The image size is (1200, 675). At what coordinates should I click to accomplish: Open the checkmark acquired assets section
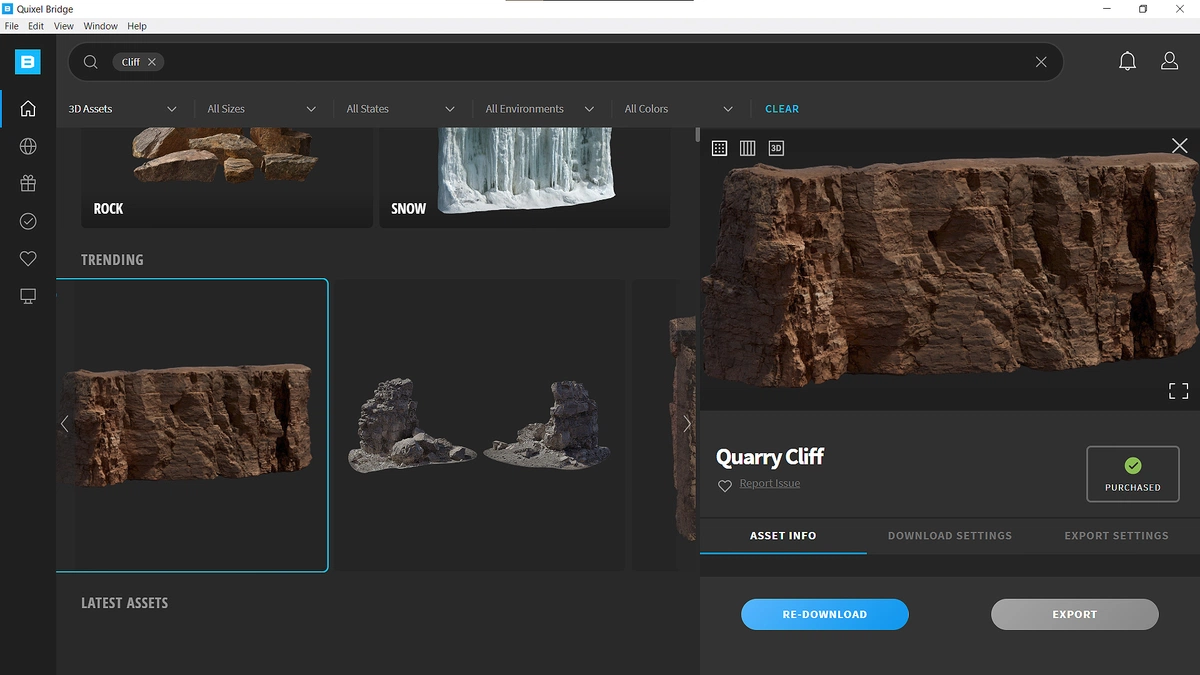28,221
